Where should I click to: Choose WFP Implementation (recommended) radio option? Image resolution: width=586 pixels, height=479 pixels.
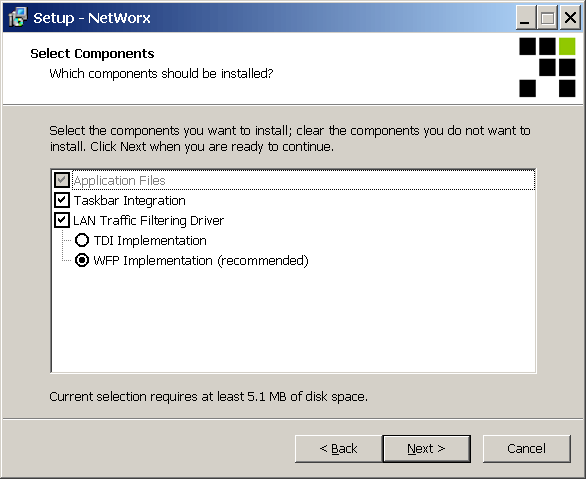82,260
